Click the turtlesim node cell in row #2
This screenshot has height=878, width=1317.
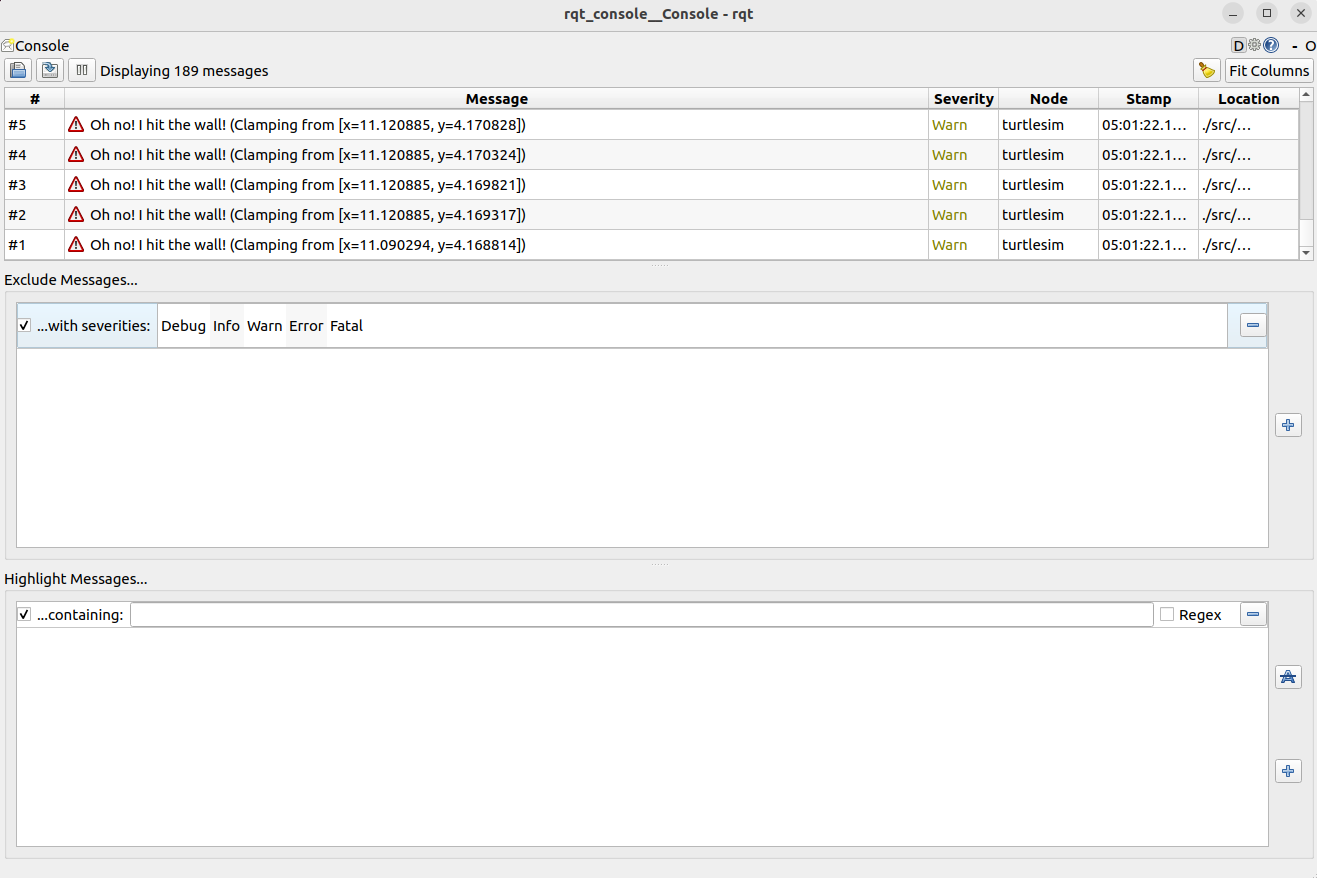tap(1049, 215)
